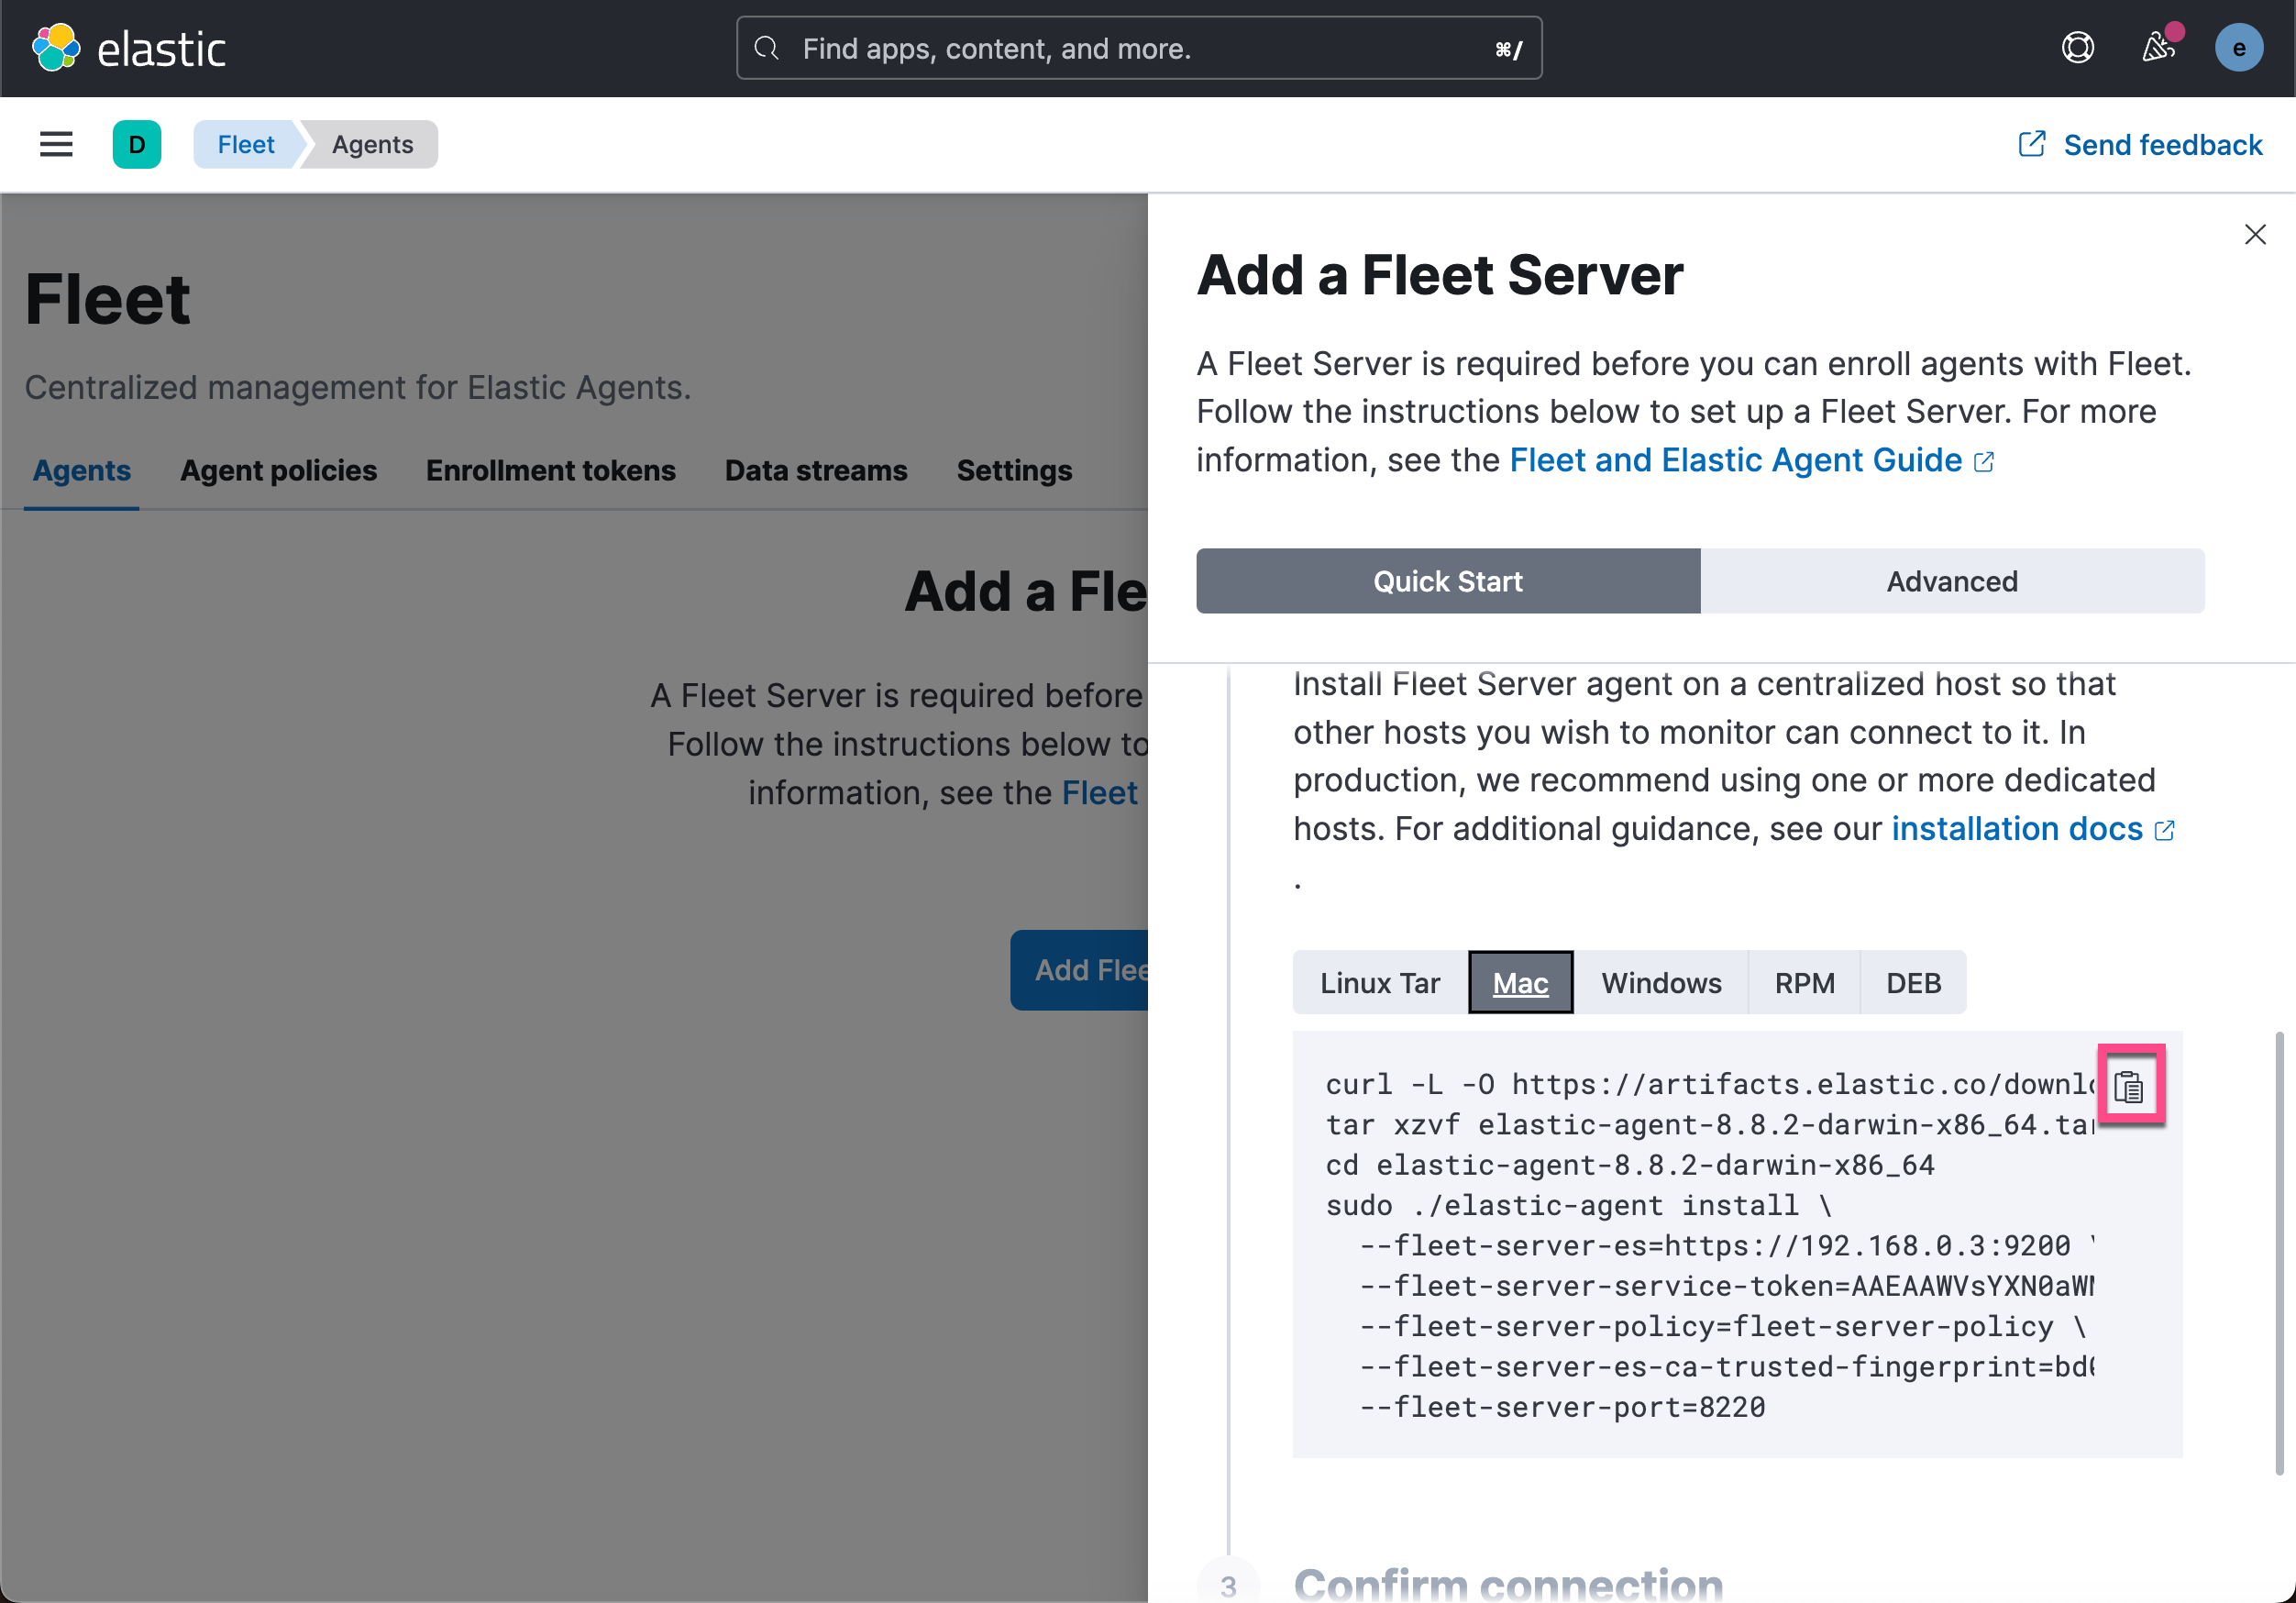
Task: Close the Add a Fleet Server flyout
Action: pos(2254,235)
